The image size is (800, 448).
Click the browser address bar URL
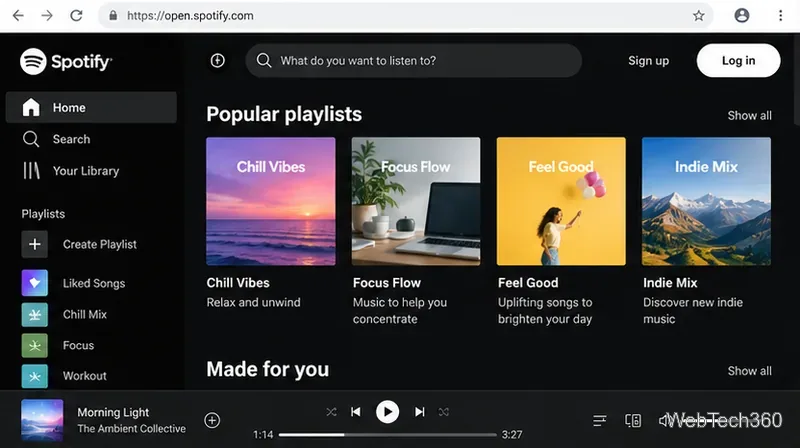(x=190, y=16)
